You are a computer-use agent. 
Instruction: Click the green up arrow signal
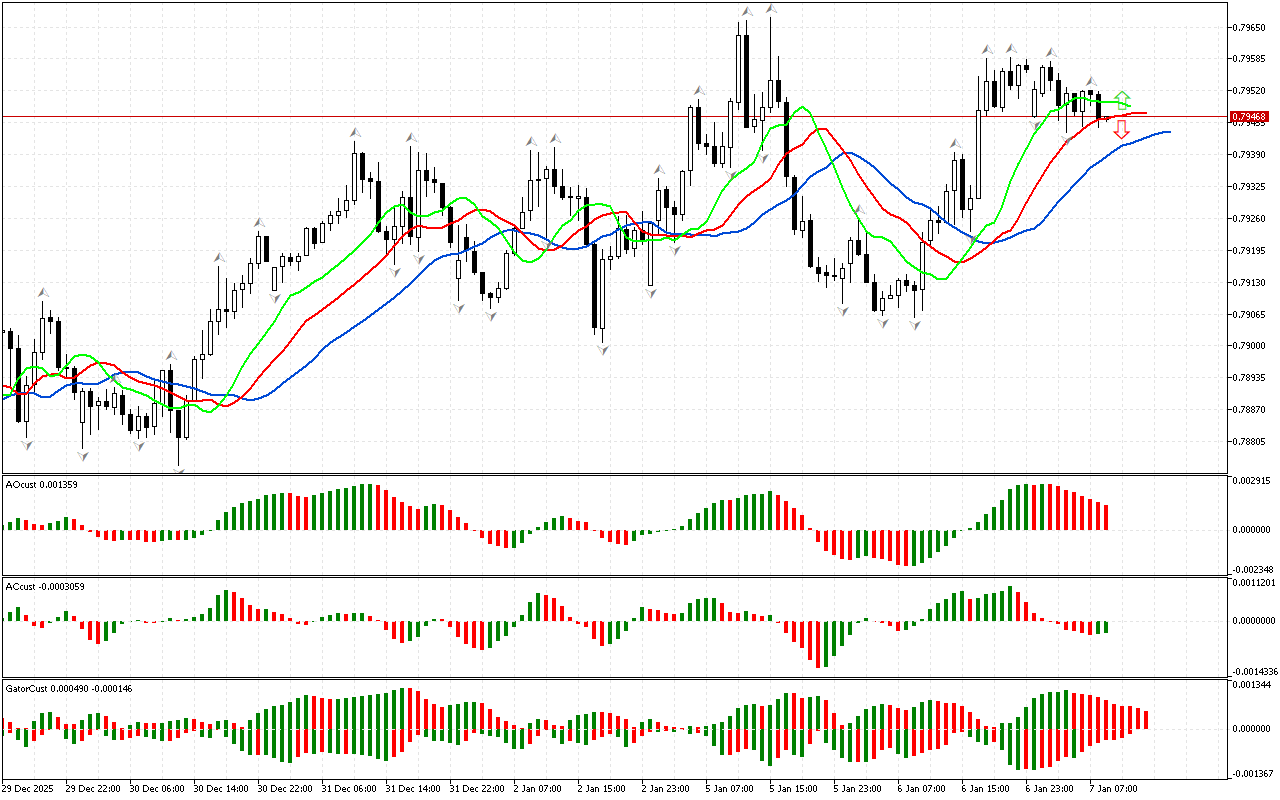click(x=1123, y=97)
